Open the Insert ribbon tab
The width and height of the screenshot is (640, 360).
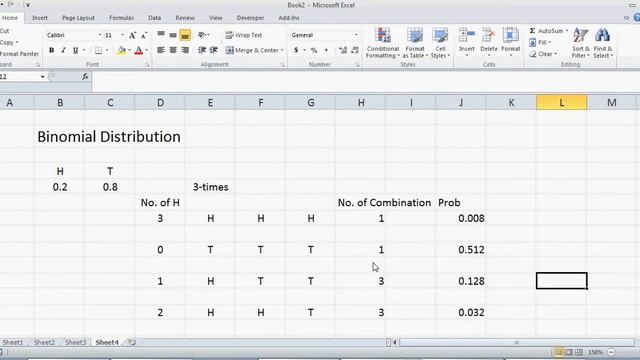40,18
